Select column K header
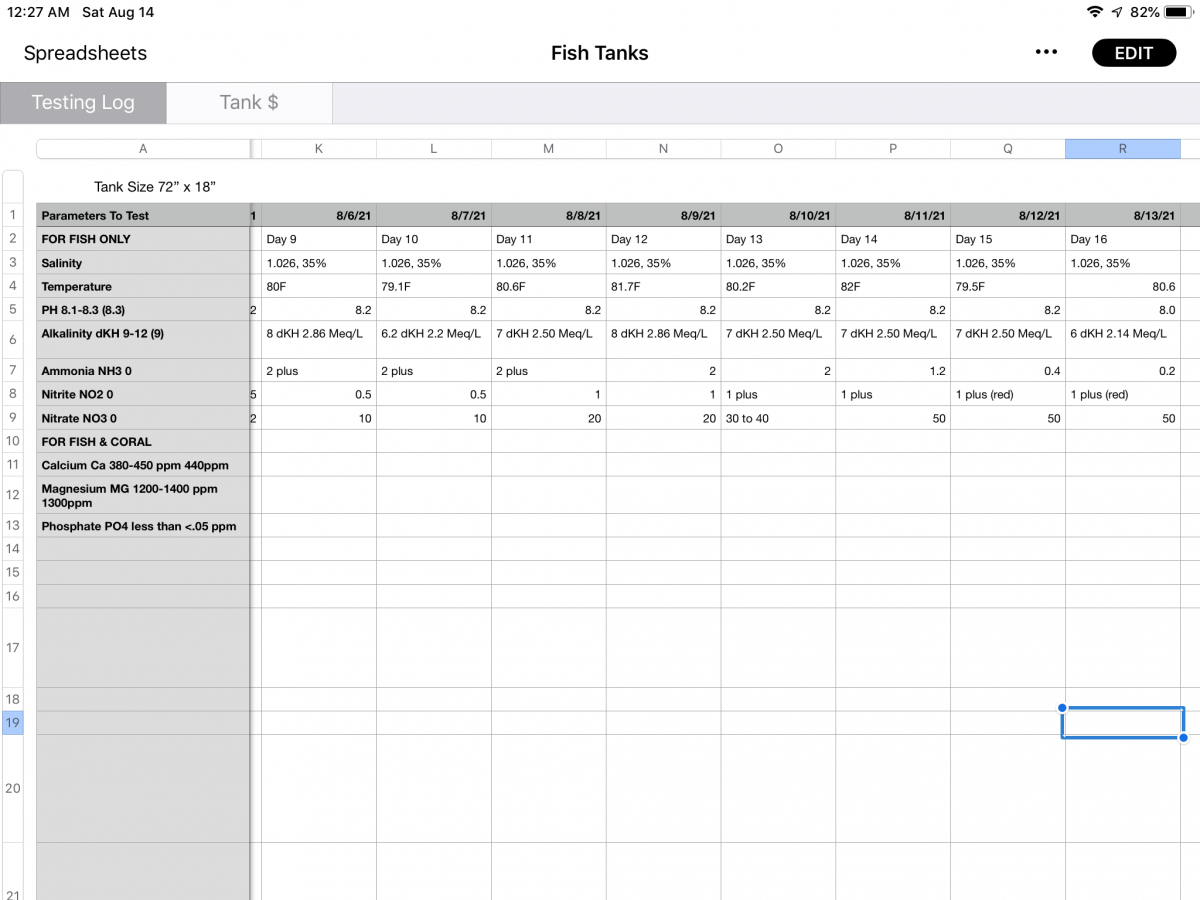 pos(319,149)
